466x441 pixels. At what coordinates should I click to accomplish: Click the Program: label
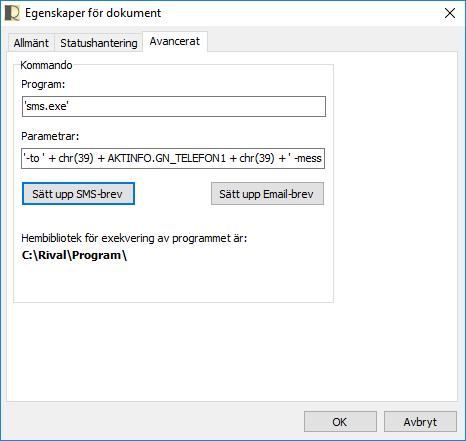(x=43, y=84)
